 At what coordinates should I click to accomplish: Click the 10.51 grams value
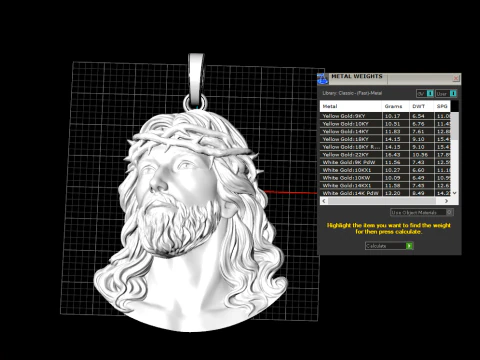click(x=392, y=124)
